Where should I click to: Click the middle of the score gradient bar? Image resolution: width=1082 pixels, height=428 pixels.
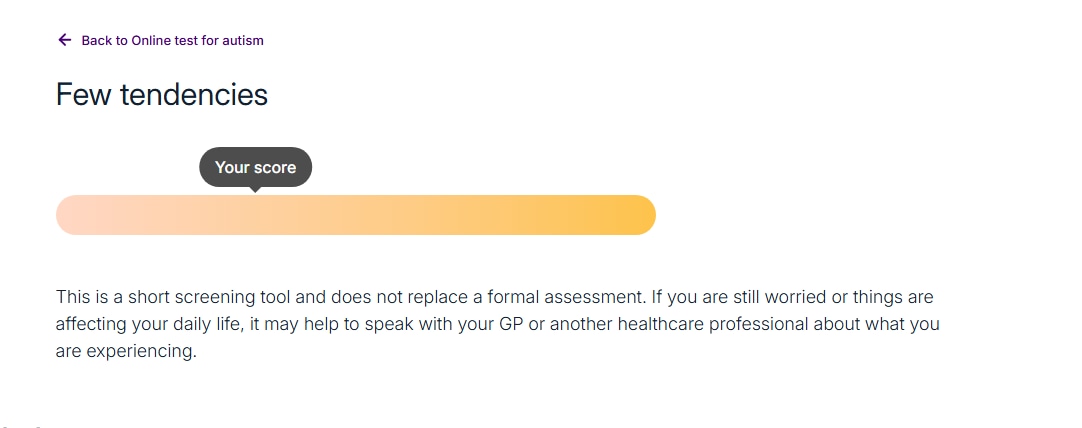coord(355,215)
